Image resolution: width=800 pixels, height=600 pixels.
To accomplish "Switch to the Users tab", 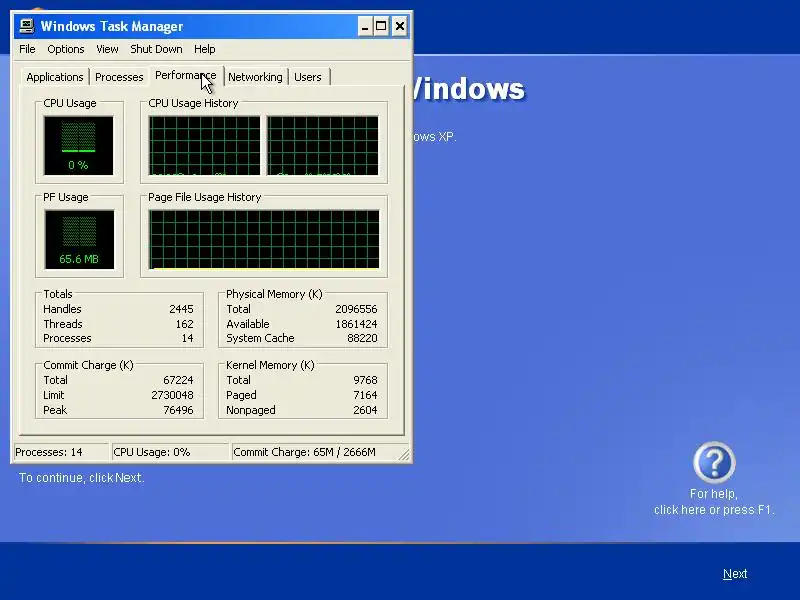I will tap(308, 77).
